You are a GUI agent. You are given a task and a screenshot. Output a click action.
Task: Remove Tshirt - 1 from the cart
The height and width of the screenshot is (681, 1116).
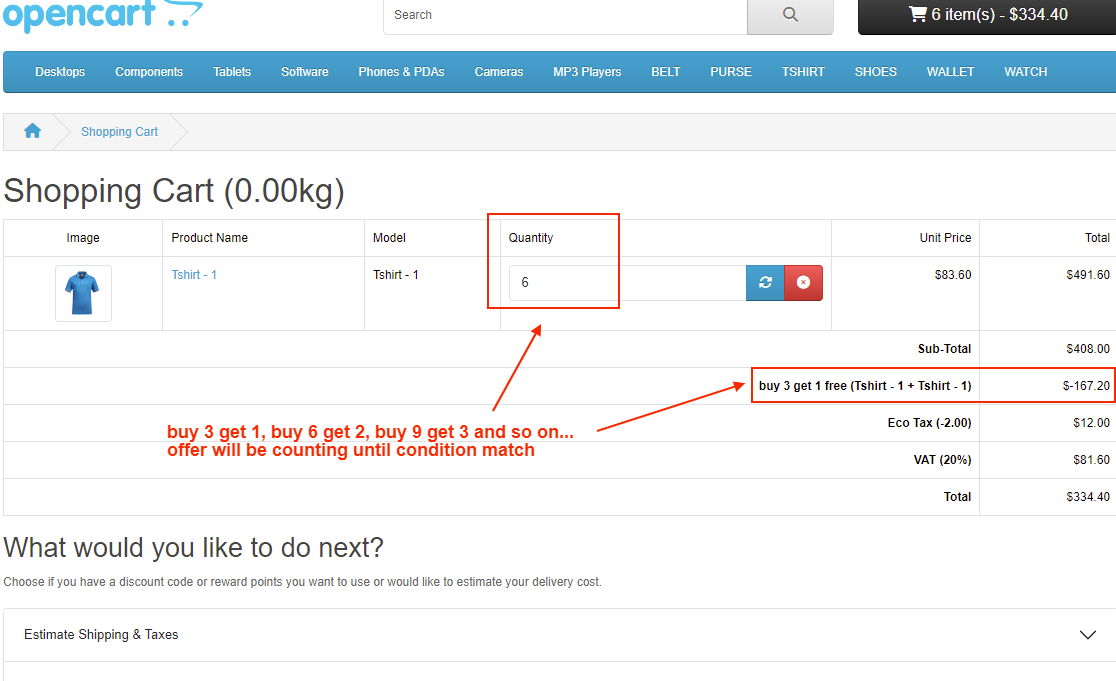[804, 283]
